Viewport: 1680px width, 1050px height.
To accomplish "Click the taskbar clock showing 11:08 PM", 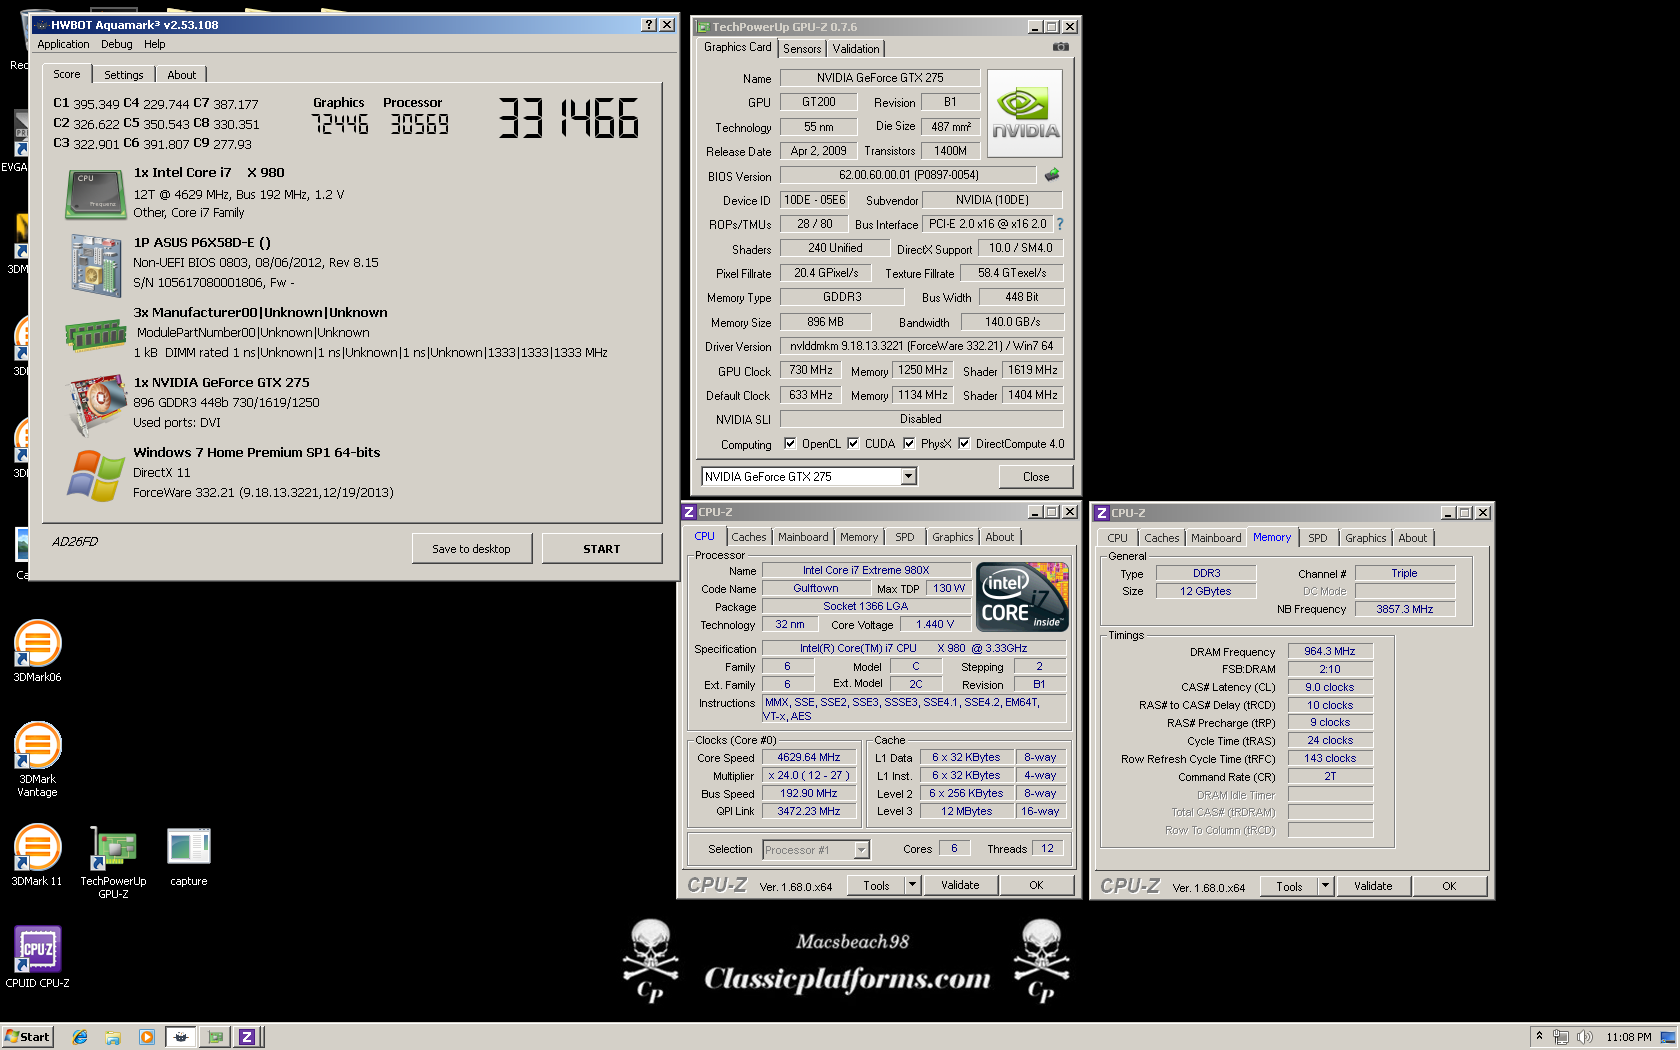I will (x=1629, y=1037).
